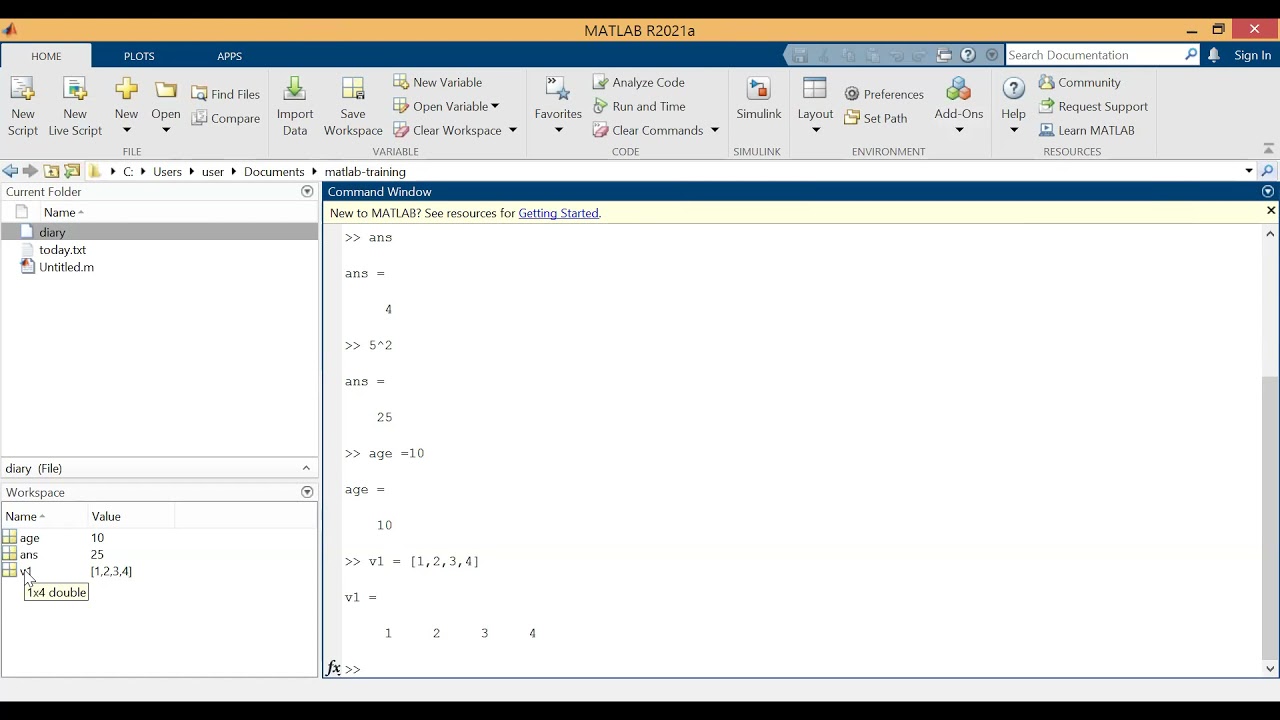Open the Getting Started link
Image resolution: width=1280 pixels, height=720 pixels.
(x=558, y=213)
